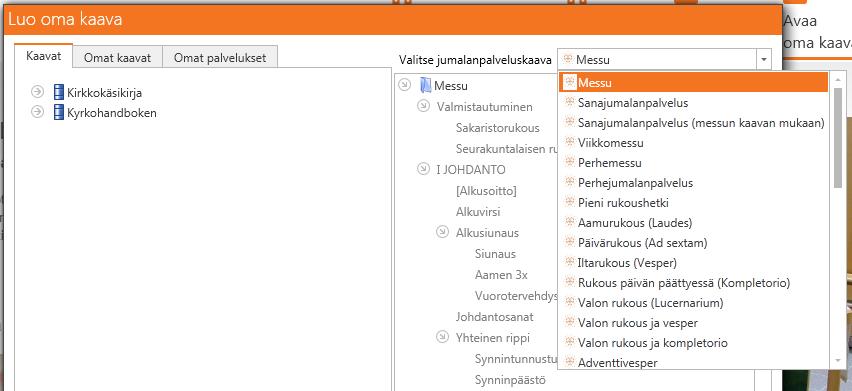Click the icon beside Adventtivesper option
852x391 pixels.
(x=569, y=362)
